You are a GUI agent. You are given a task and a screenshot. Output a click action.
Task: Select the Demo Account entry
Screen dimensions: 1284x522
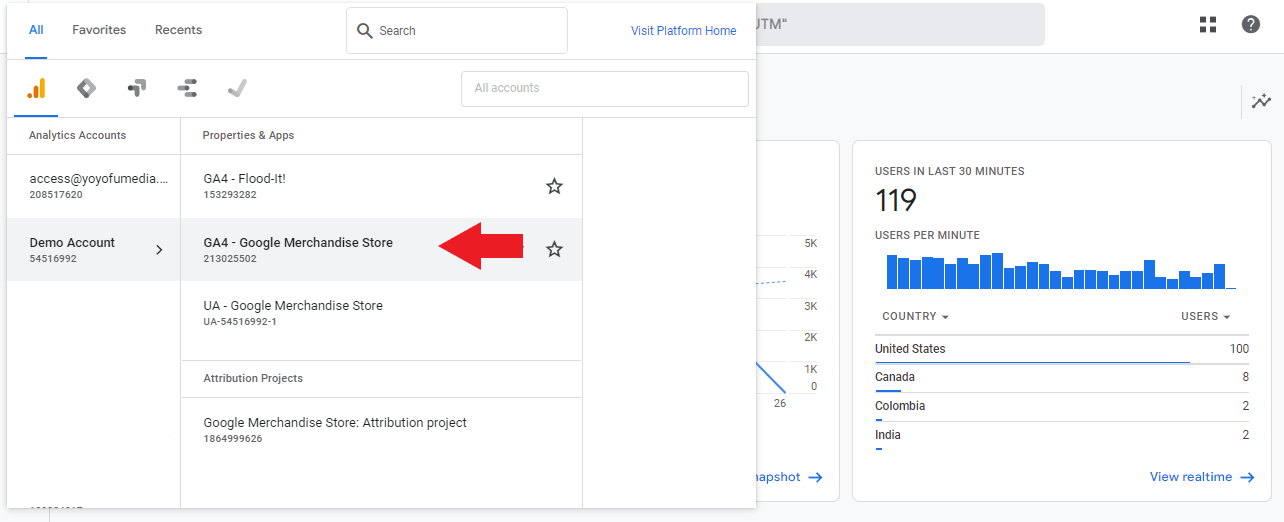point(94,249)
